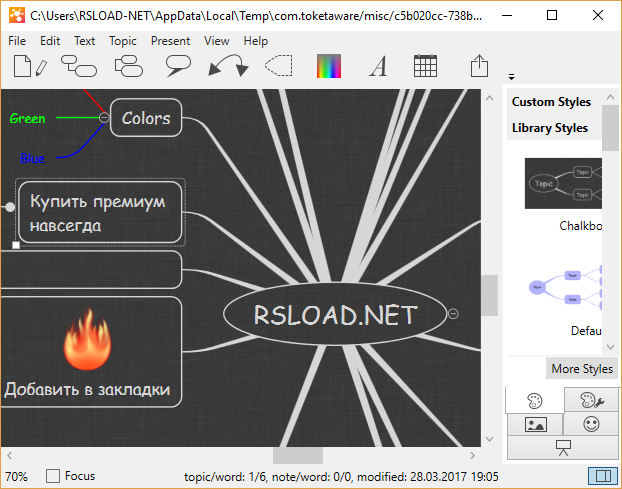Click canvas scroll left arrow
622x489 pixels.
click(x=10, y=455)
